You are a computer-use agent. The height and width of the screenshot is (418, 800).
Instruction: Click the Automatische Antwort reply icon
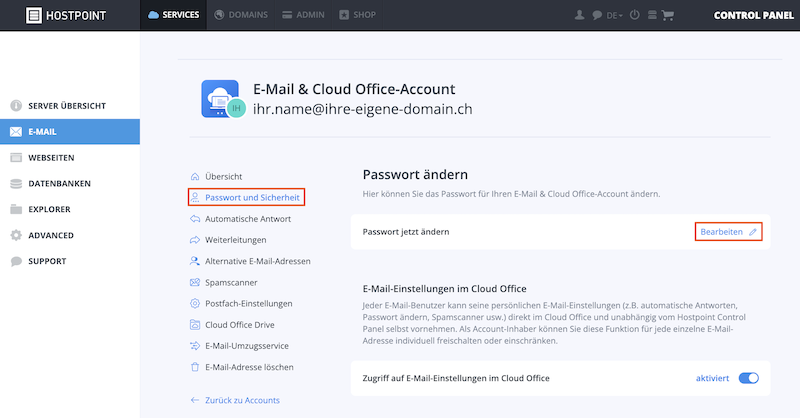[195, 219]
